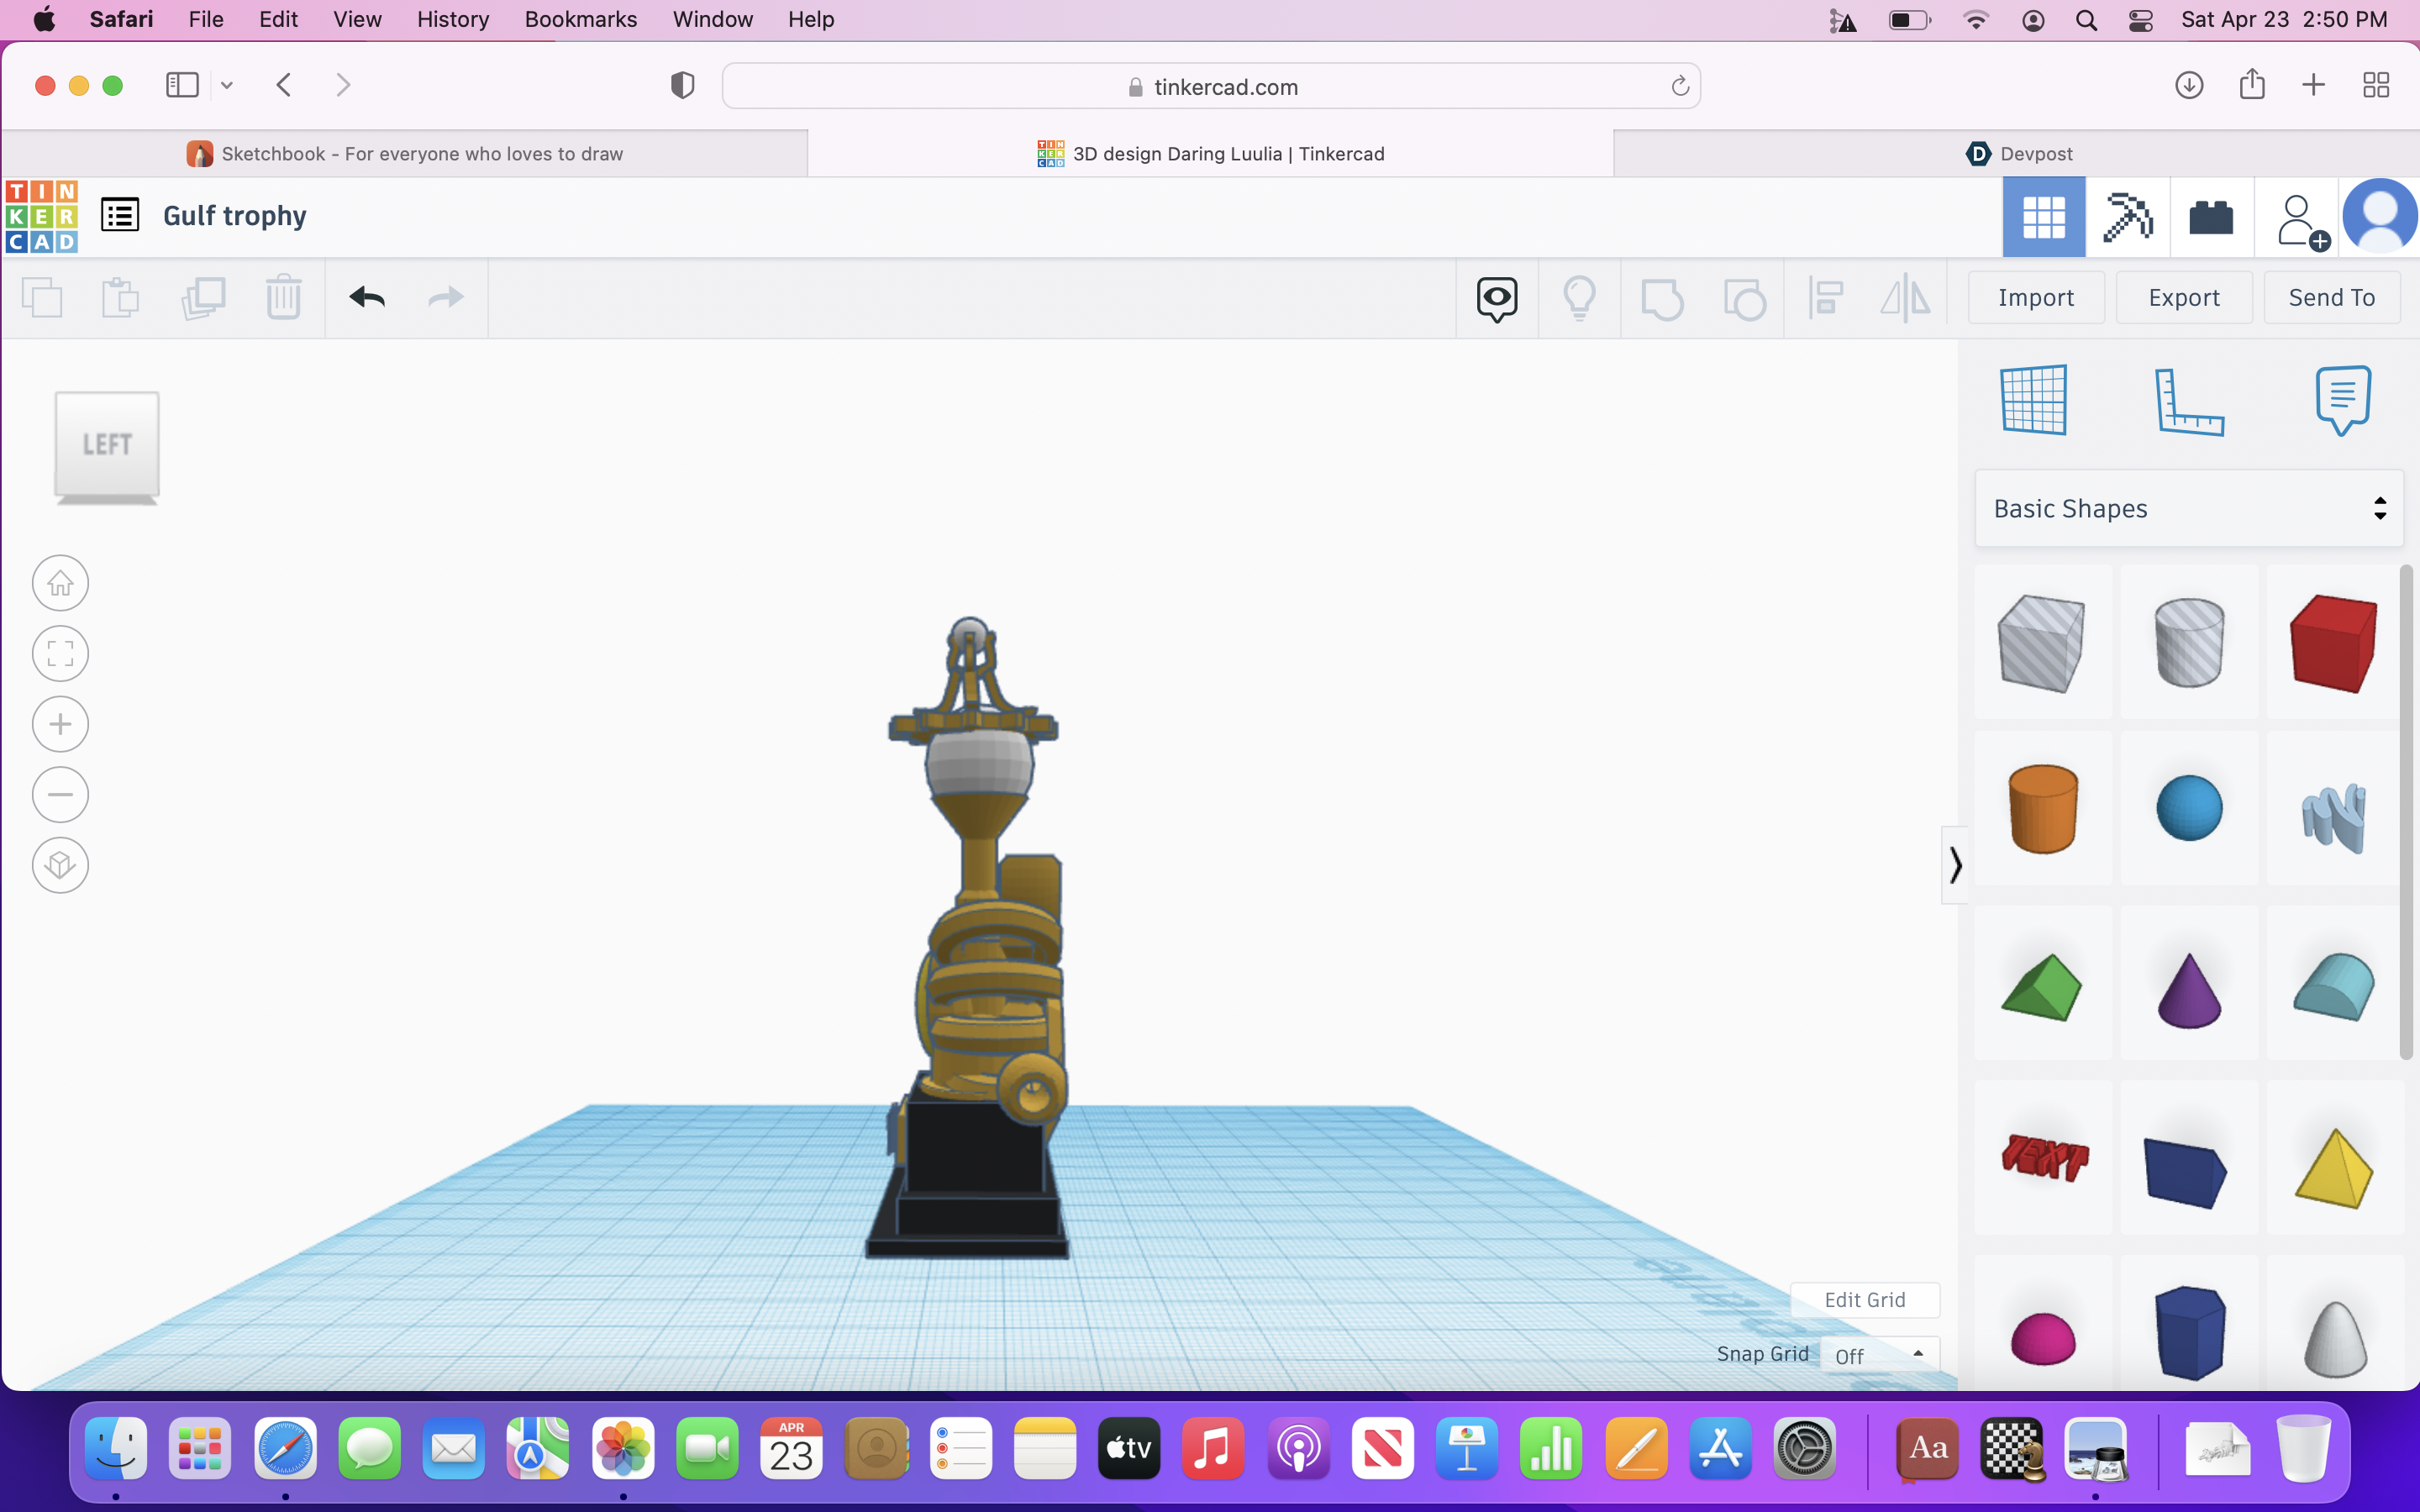Click the Home view icon
The image size is (2420, 1512).
(60, 583)
